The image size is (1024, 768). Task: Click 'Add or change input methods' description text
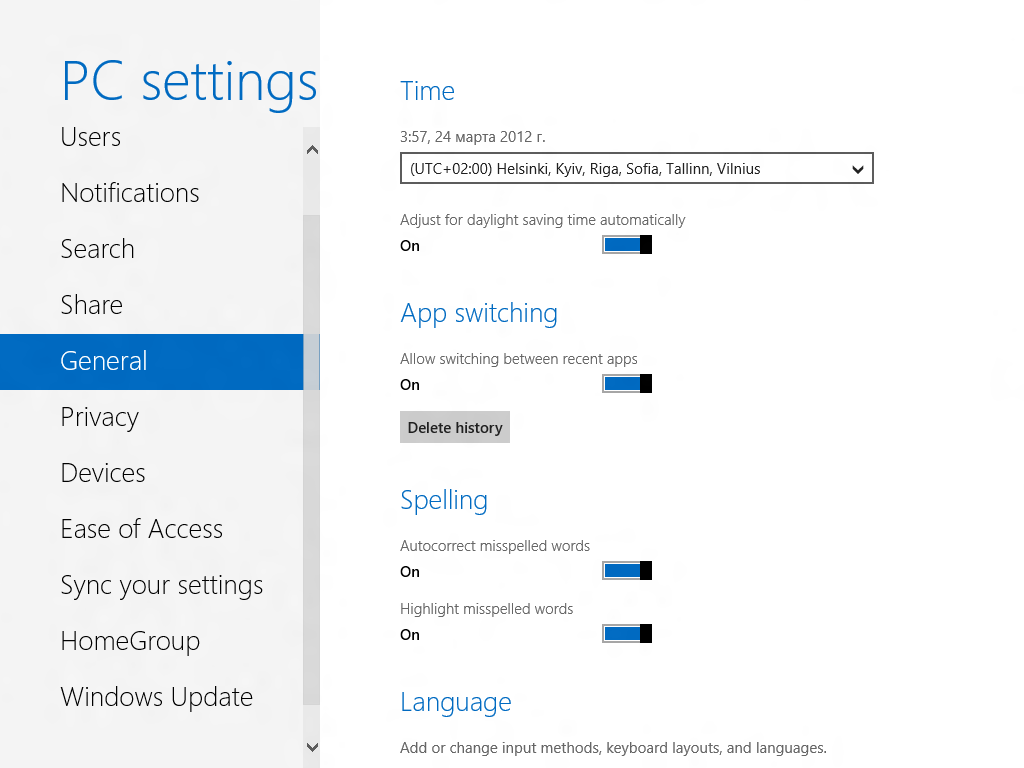[x=613, y=748]
